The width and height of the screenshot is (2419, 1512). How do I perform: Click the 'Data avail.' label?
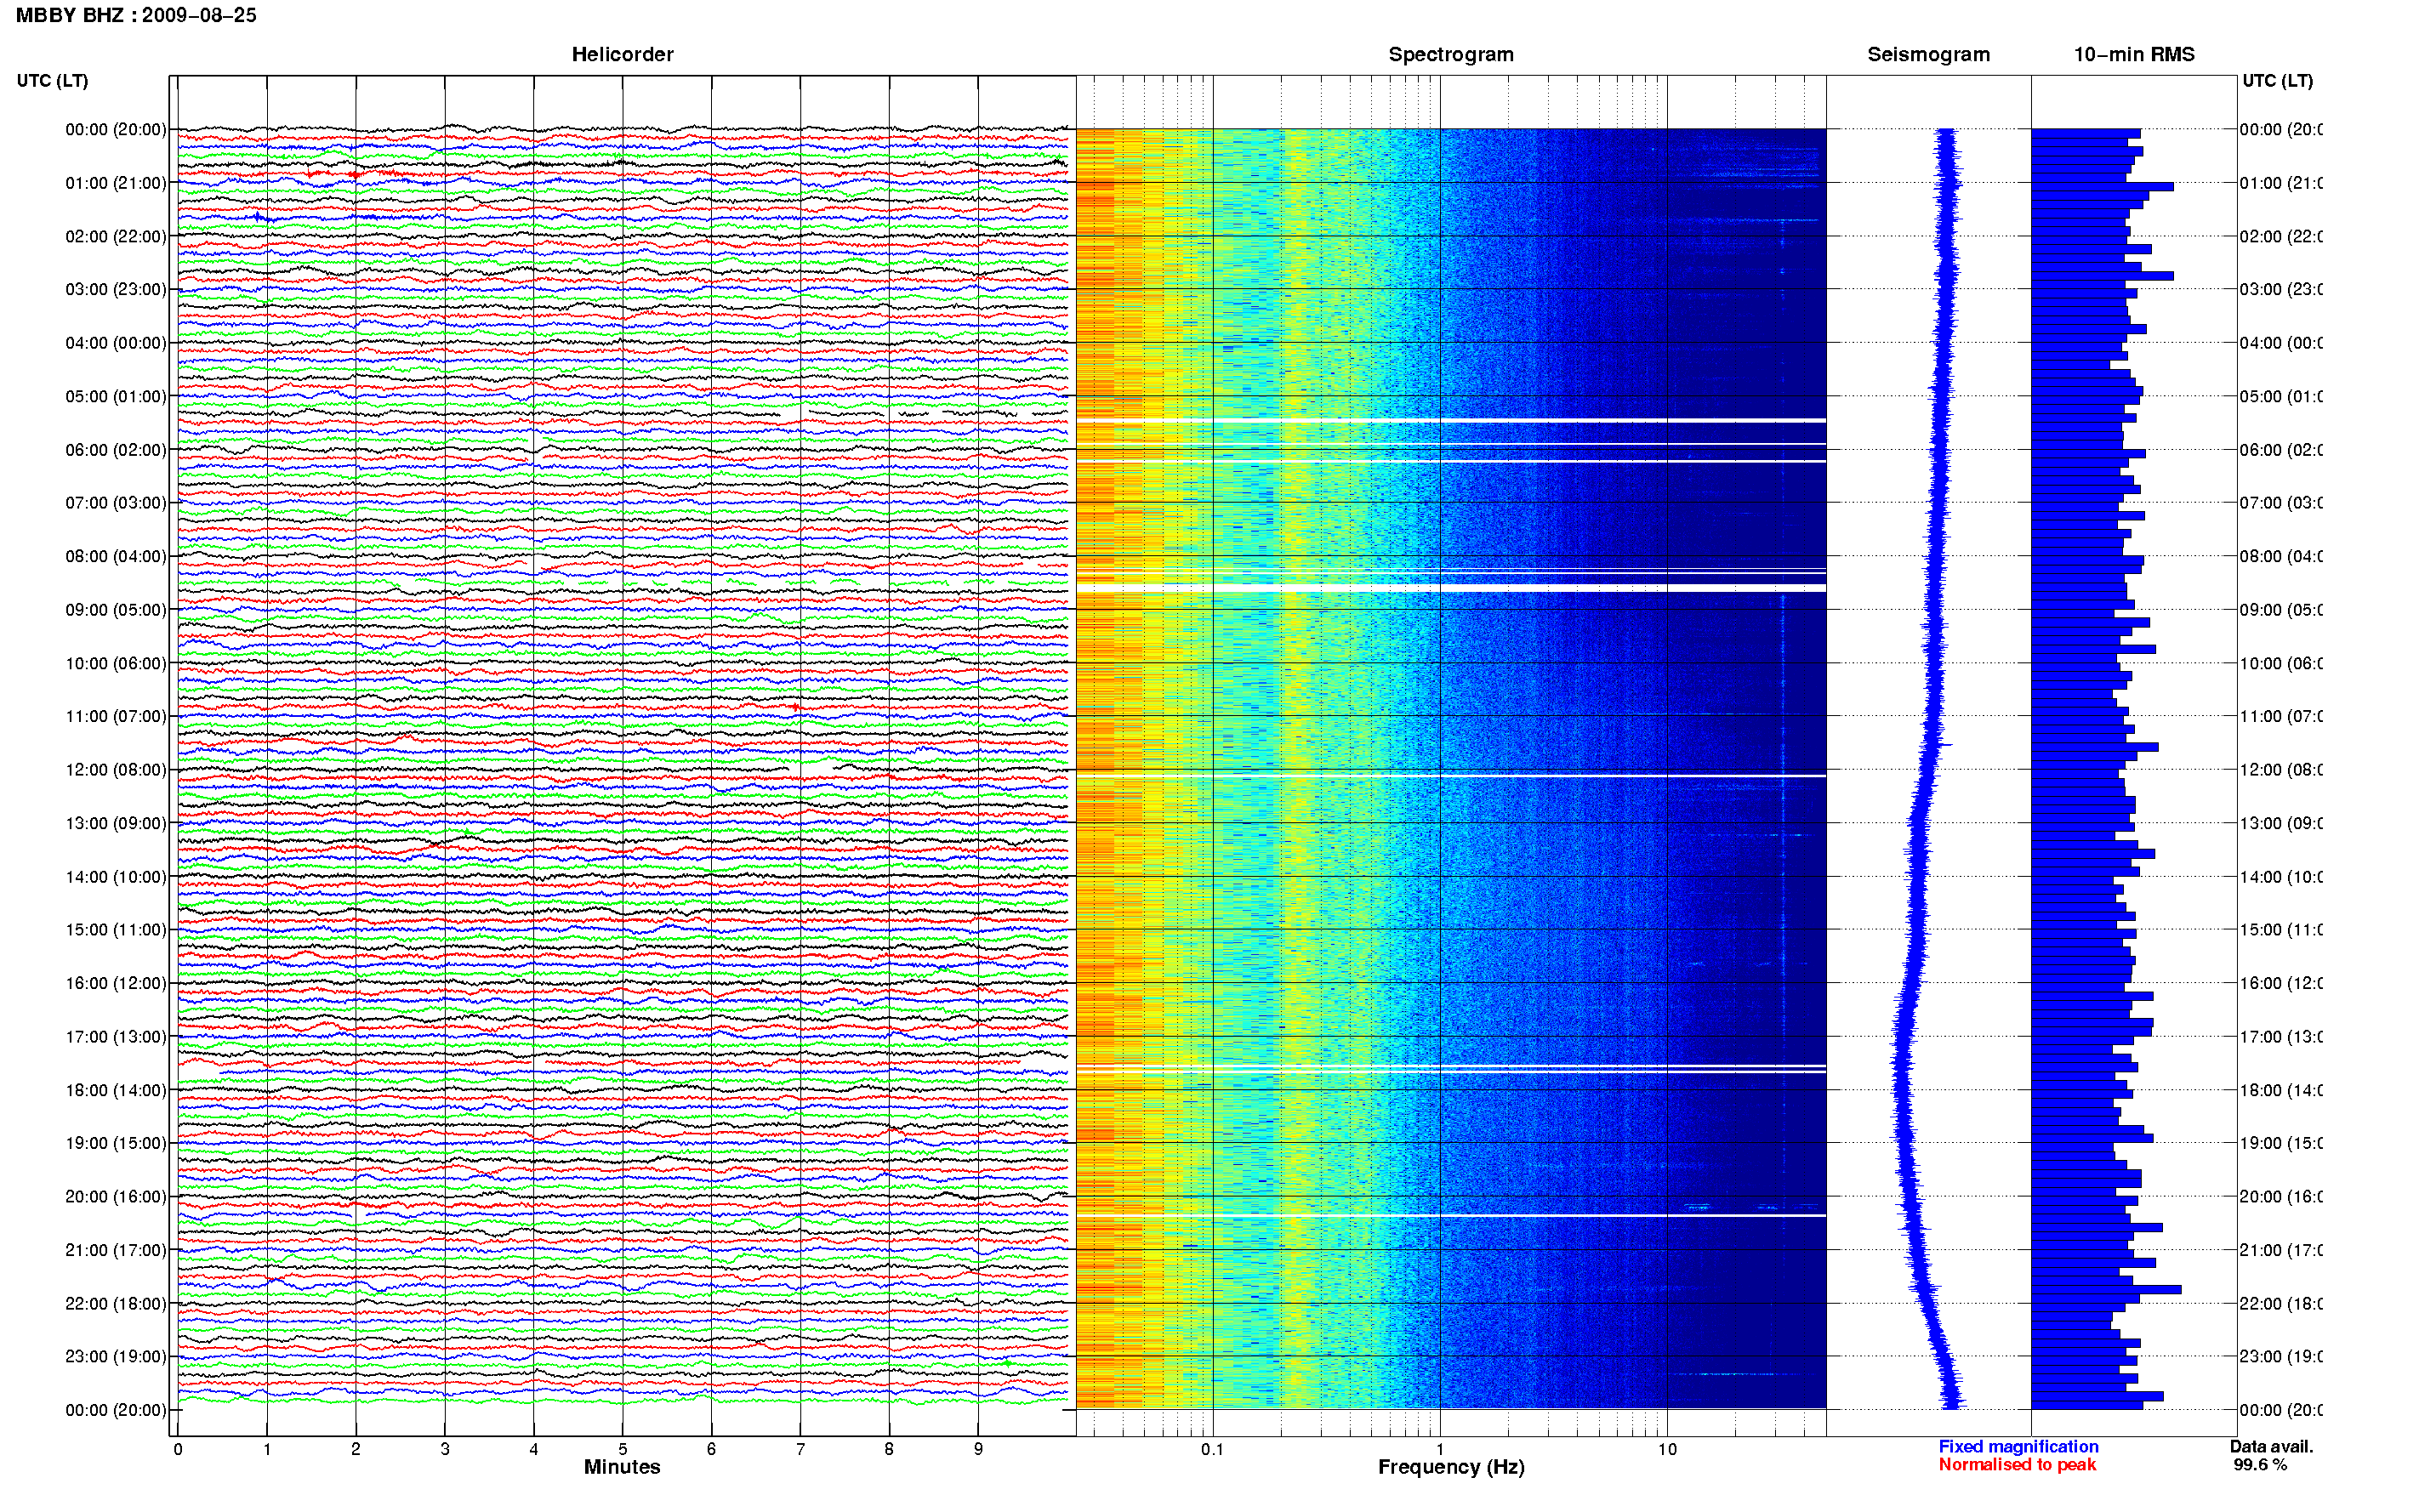pos(2271,1446)
